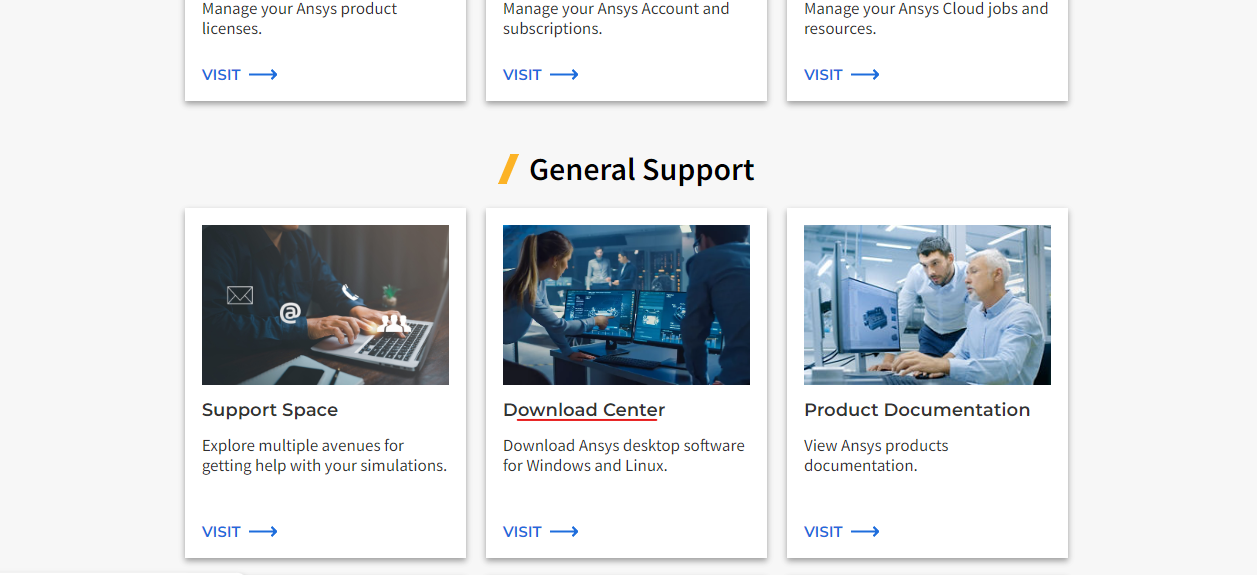Click the arrow icon in the Cloud jobs card
The image size is (1257, 575).
(x=865, y=75)
